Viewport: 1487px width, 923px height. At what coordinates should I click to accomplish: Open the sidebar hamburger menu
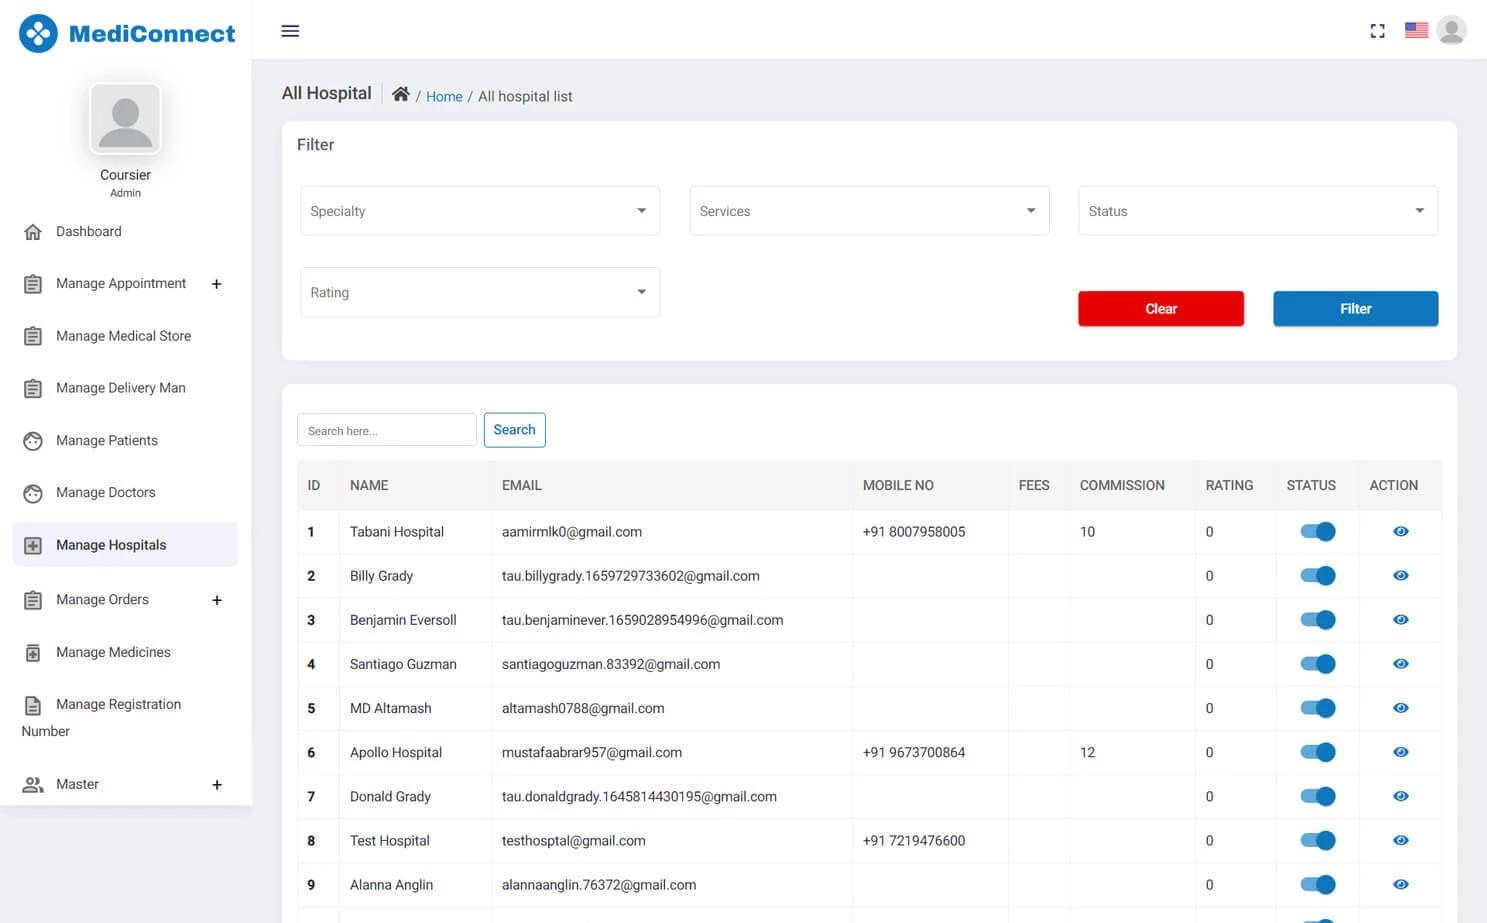[x=290, y=31]
